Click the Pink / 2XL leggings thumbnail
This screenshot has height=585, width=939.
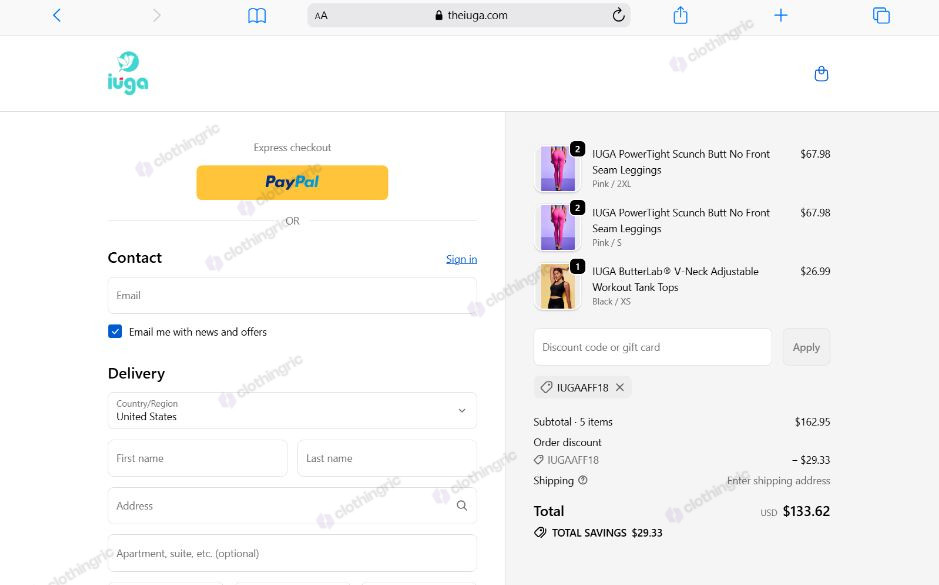click(558, 169)
